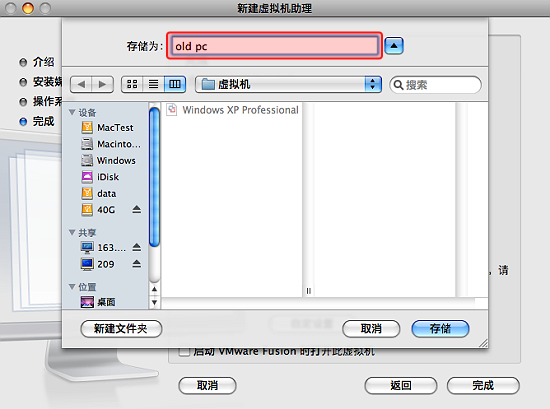Select iDisk icon in sidebar
The height and width of the screenshot is (409, 550).
(x=87, y=177)
